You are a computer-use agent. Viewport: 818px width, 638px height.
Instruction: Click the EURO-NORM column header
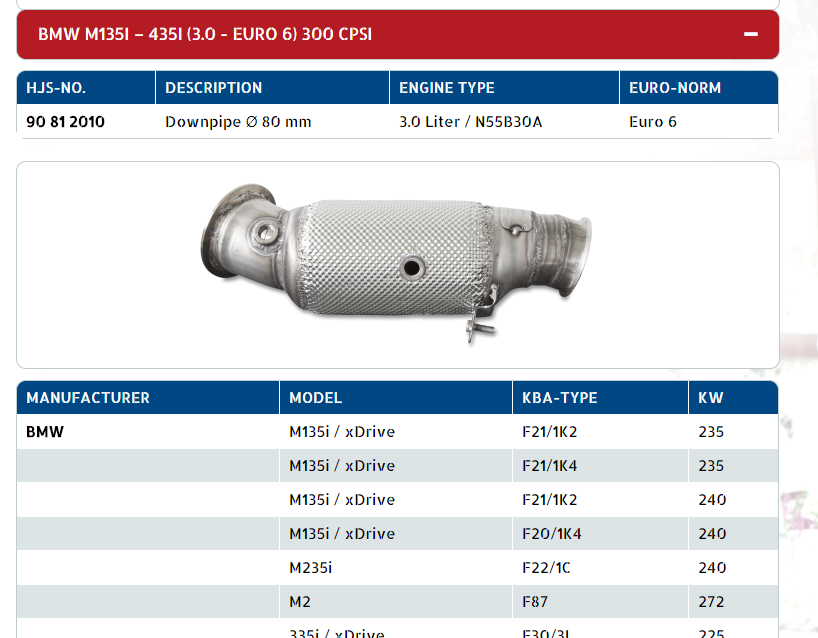pyautogui.click(x=699, y=88)
